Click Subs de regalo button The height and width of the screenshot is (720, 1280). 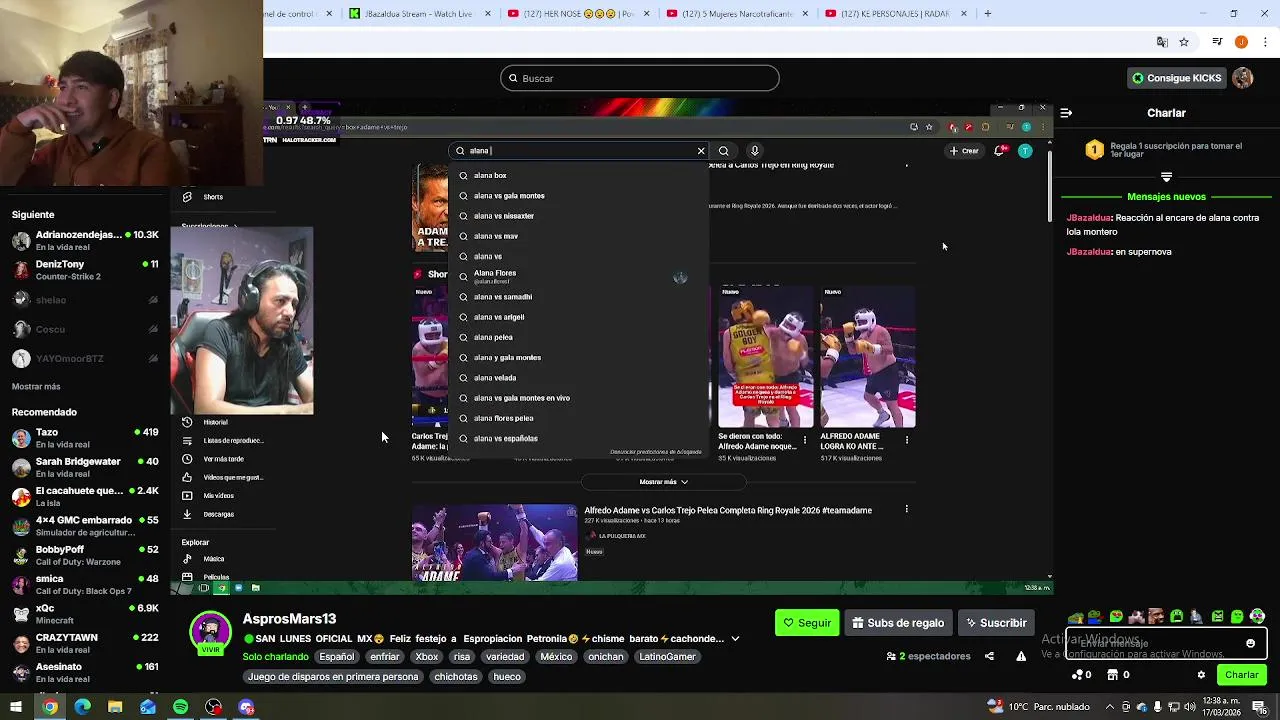(x=898, y=623)
